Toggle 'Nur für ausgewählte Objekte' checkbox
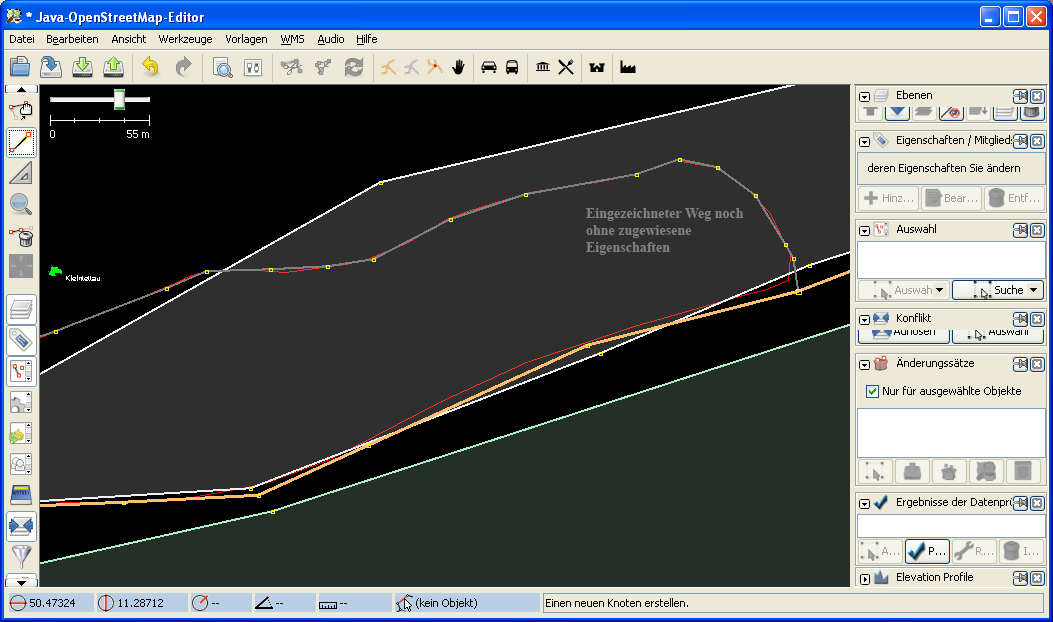Image resolution: width=1053 pixels, height=622 pixels. (x=873, y=391)
